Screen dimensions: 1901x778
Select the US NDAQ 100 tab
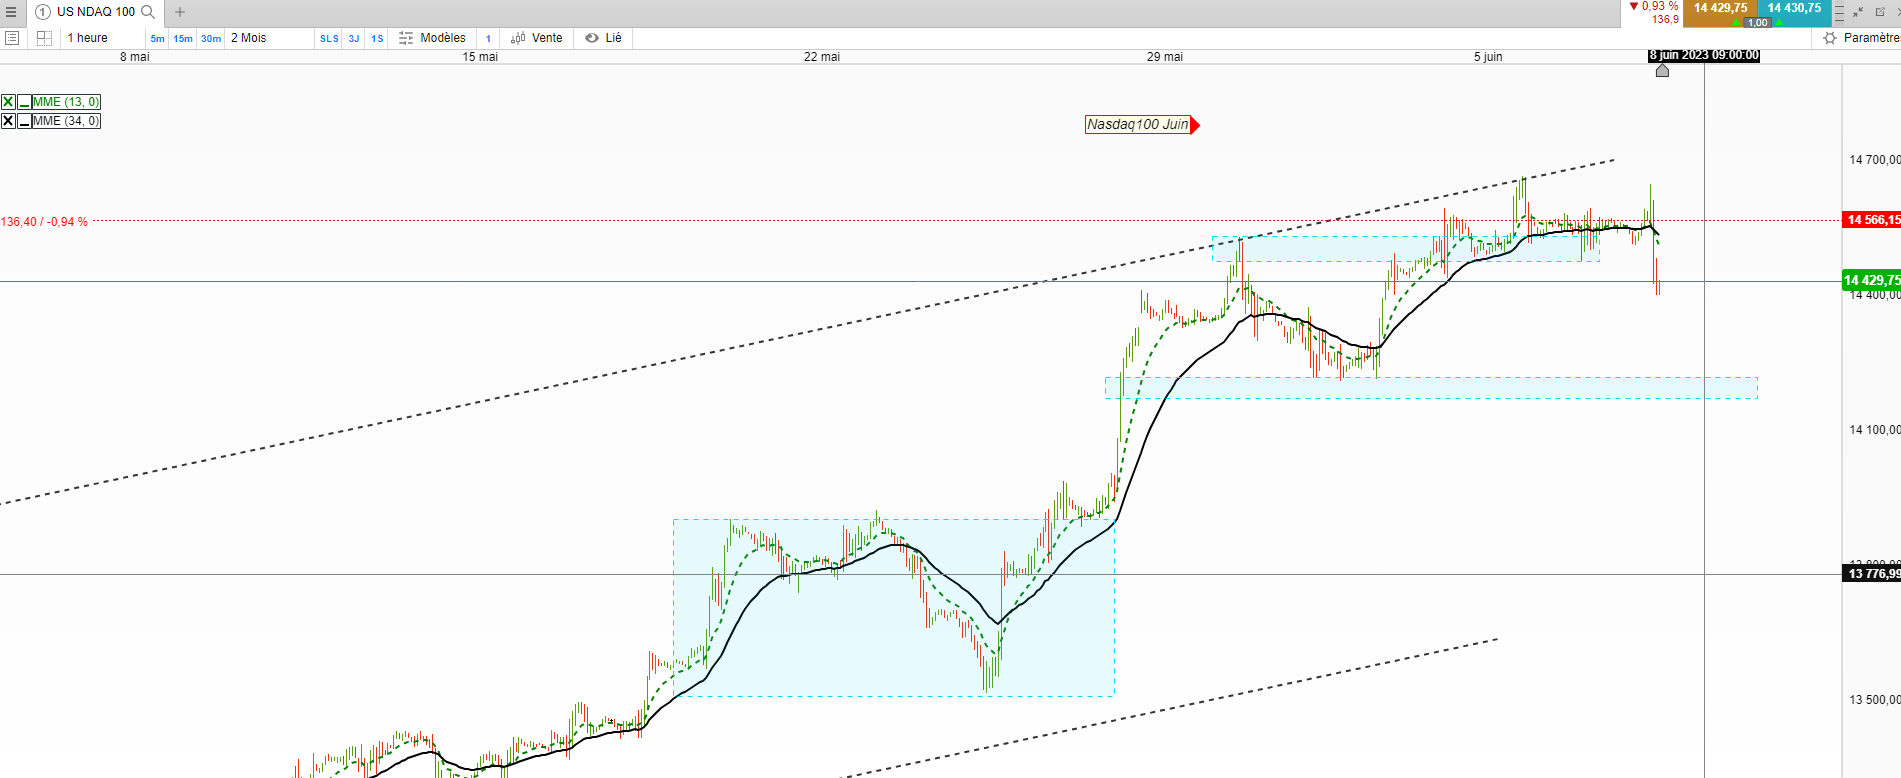(95, 12)
